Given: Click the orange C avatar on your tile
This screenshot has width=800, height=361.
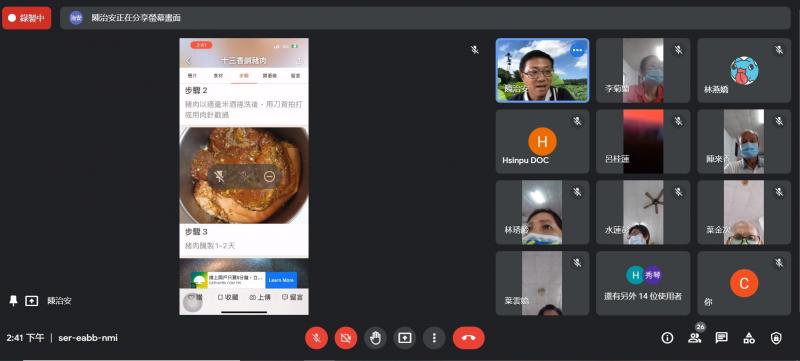Looking at the screenshot, I should click(x=744, y=283).
